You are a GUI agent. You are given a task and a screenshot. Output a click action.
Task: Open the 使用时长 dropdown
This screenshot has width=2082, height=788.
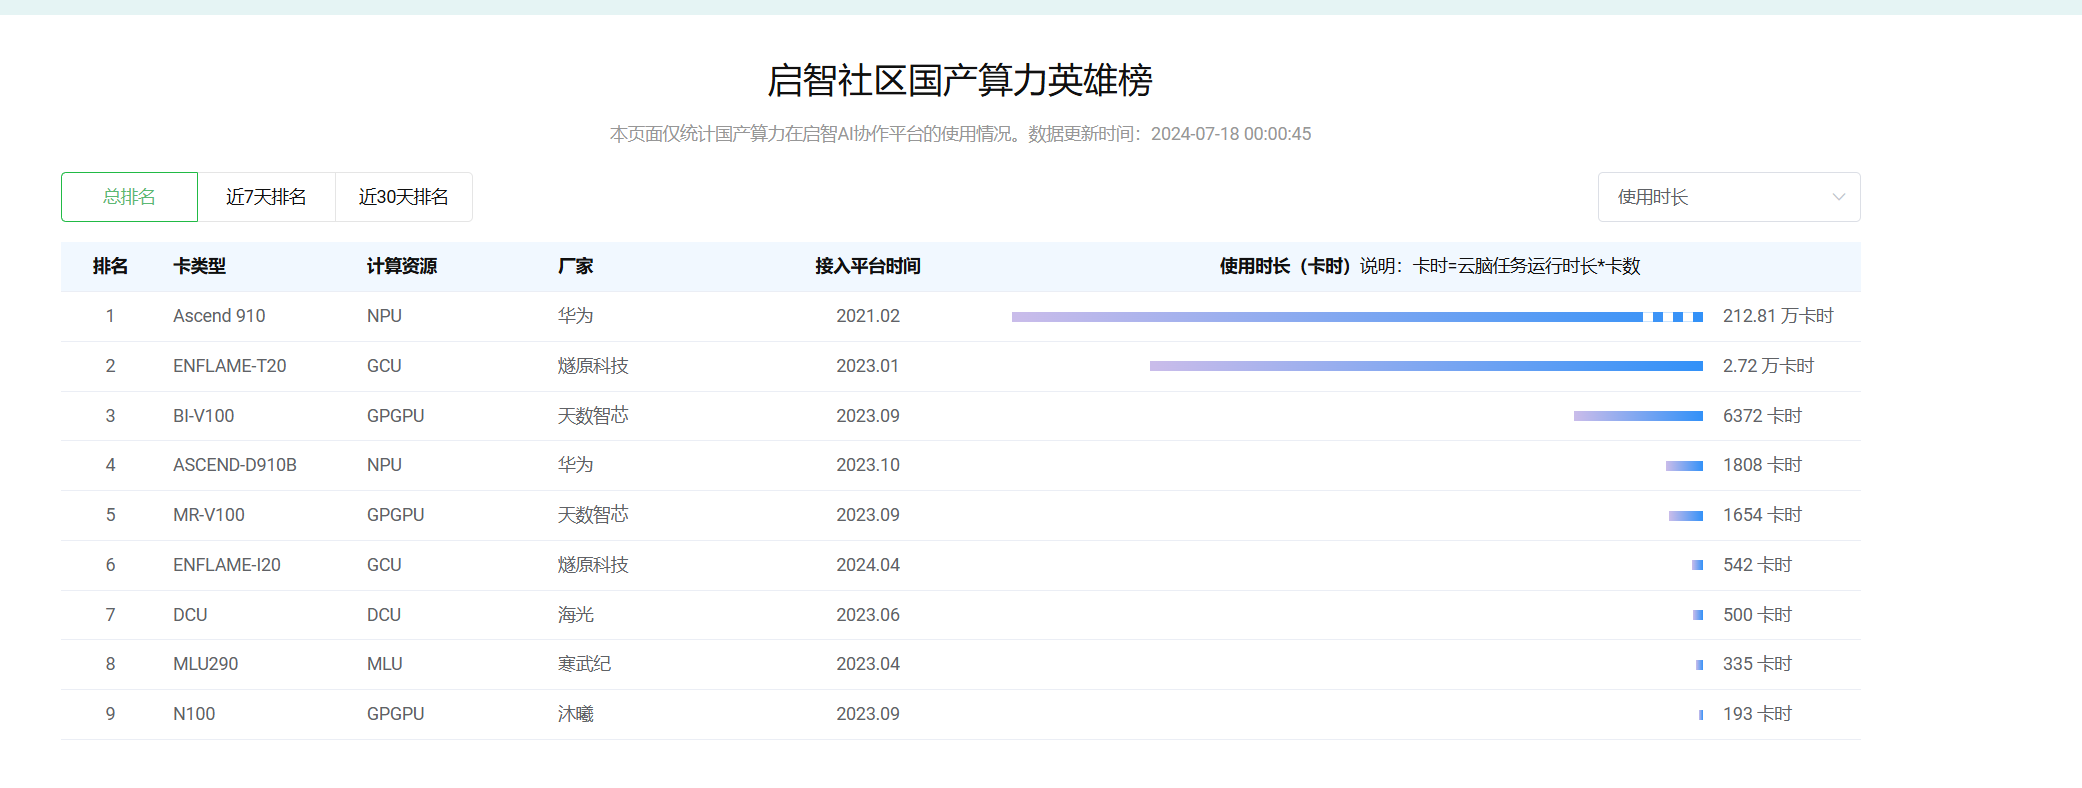click(1729, 197)
